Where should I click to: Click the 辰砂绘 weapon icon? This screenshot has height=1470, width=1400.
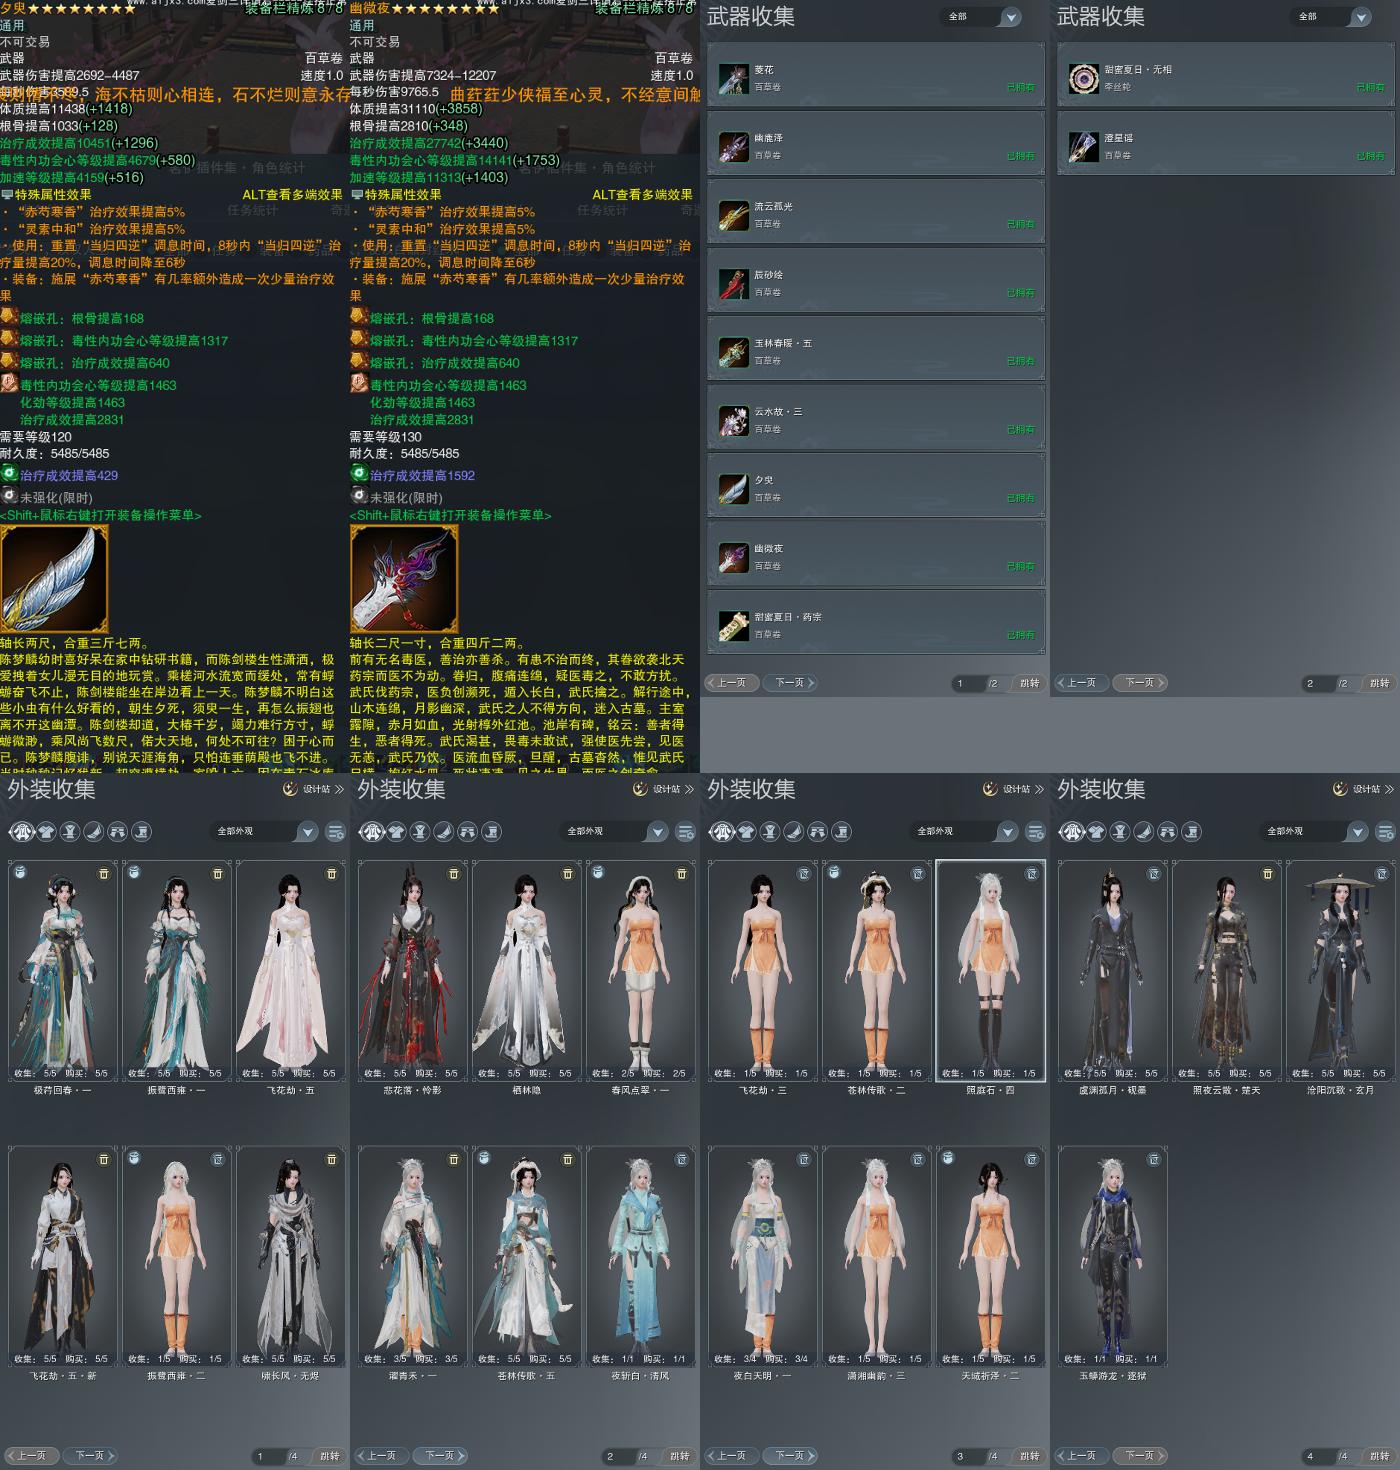(x=733, y=284)
